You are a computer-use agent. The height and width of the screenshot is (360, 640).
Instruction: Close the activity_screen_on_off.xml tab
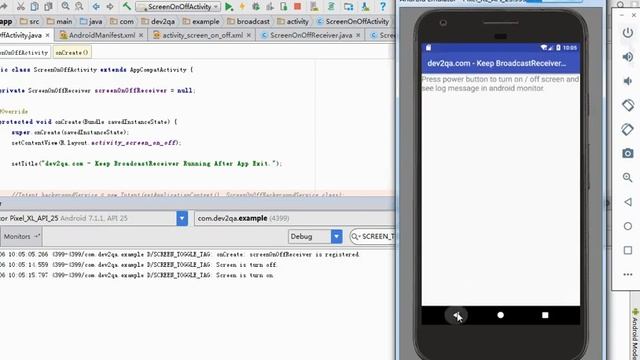[249, 36]
